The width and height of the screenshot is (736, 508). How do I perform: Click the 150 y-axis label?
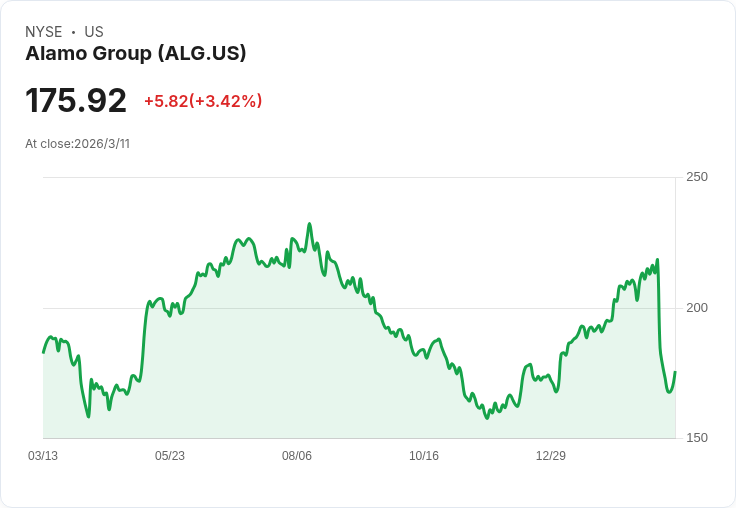(697, 438)
